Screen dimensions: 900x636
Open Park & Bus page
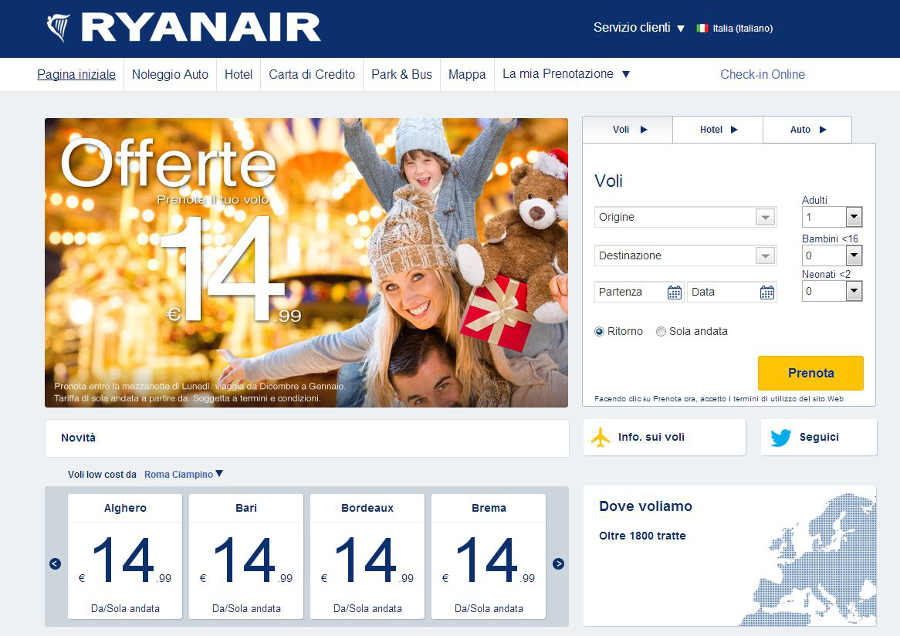[402, 75]
